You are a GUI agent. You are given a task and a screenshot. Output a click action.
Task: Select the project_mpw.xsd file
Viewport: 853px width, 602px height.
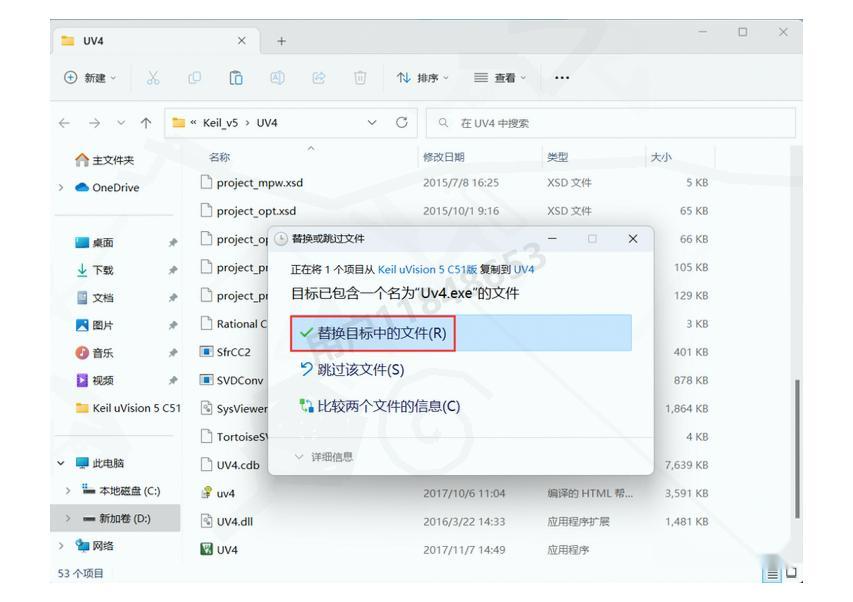(259, 183)
